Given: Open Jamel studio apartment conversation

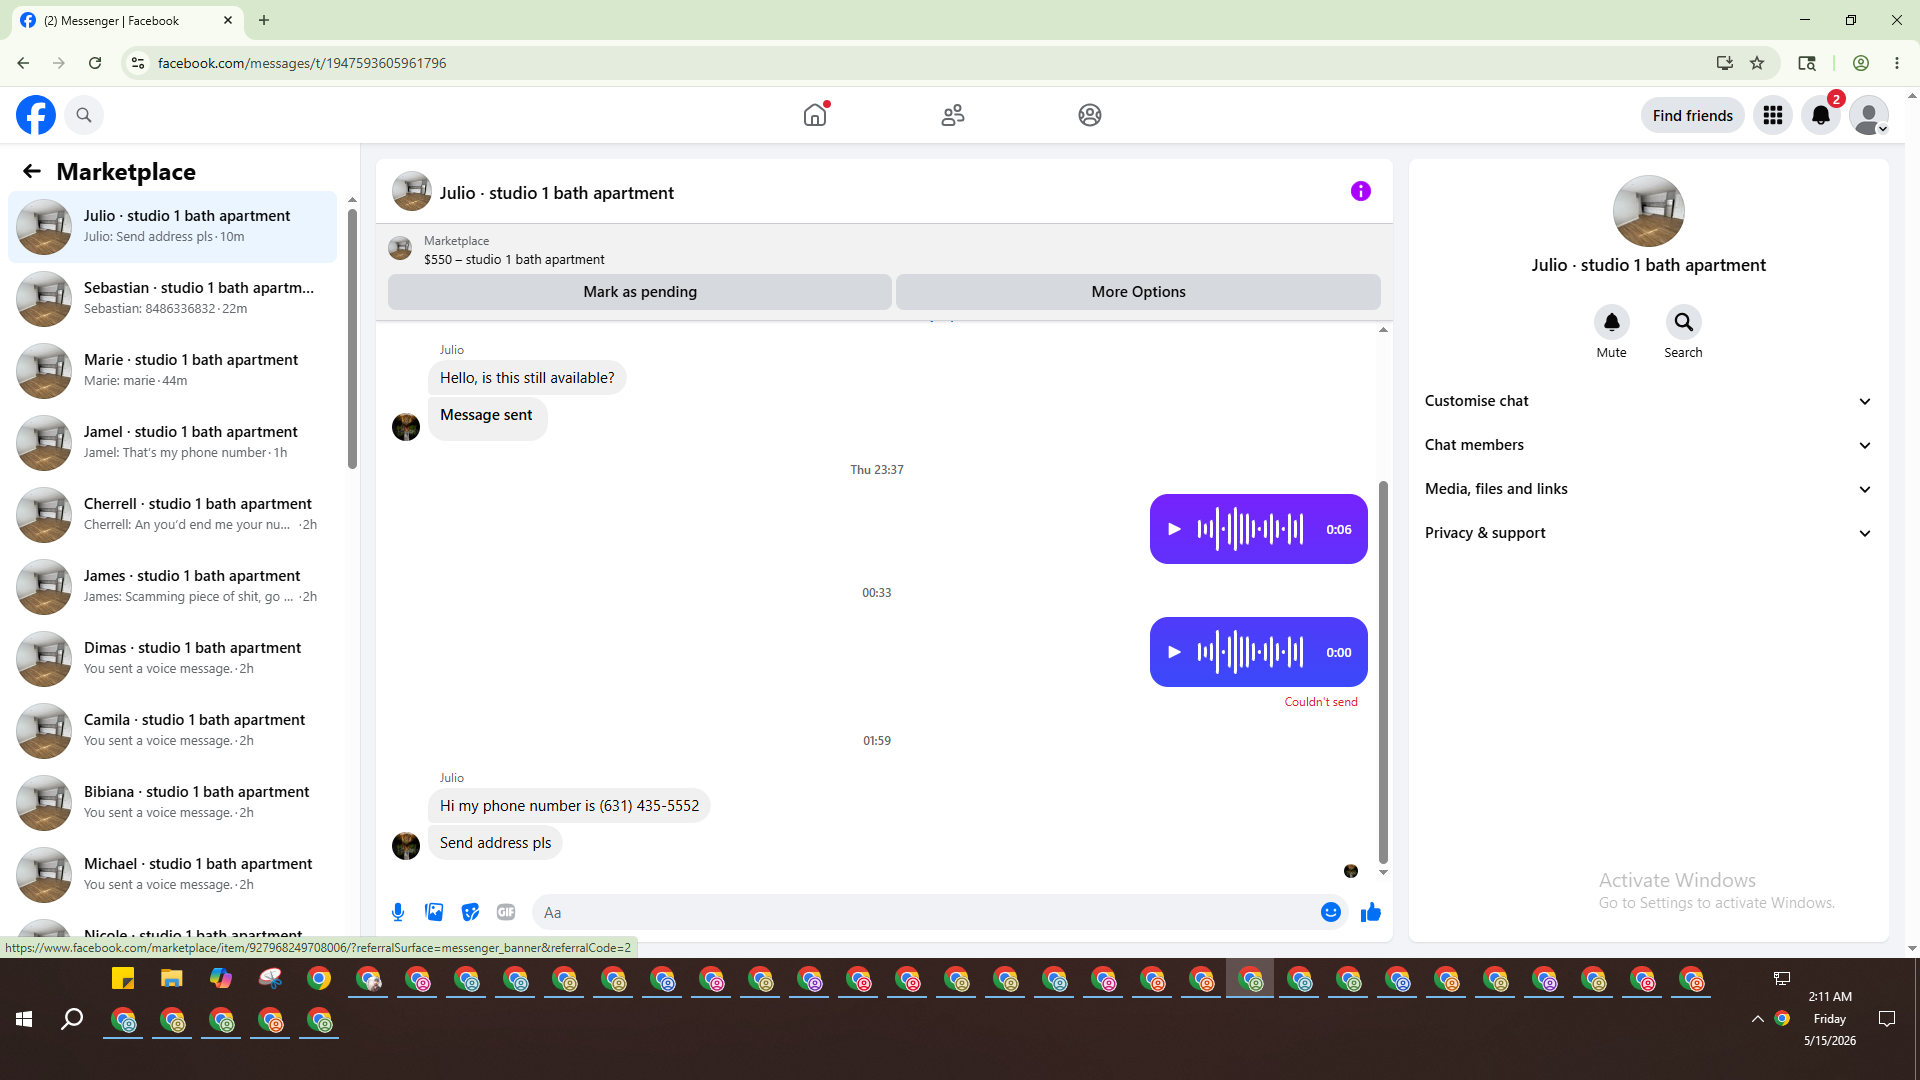Looking at the screenshot, I should click(x=172, y=442).
